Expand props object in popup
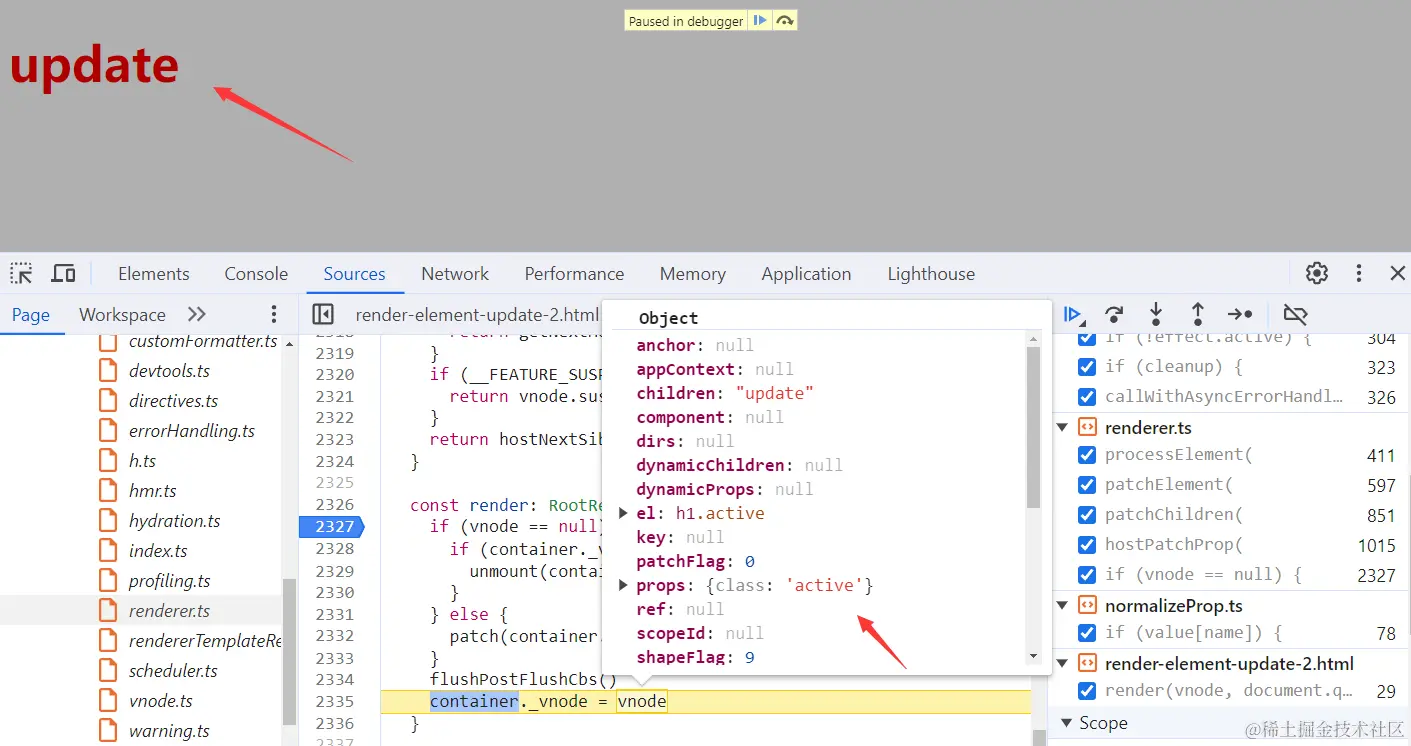 coord(623,585)
